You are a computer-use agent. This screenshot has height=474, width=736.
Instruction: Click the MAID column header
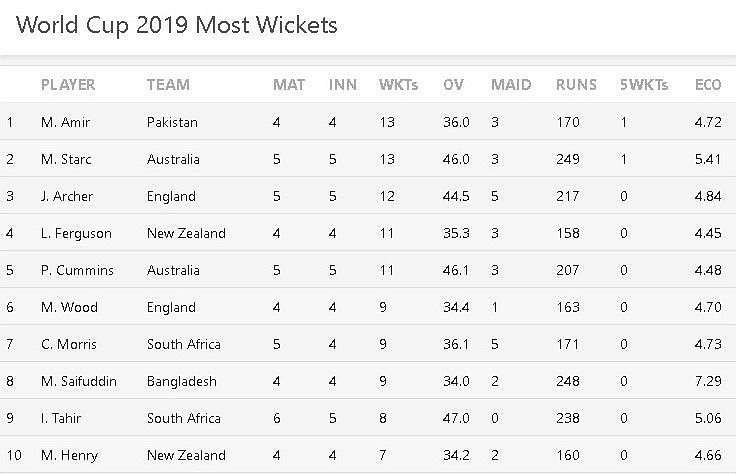coord(511,85)
